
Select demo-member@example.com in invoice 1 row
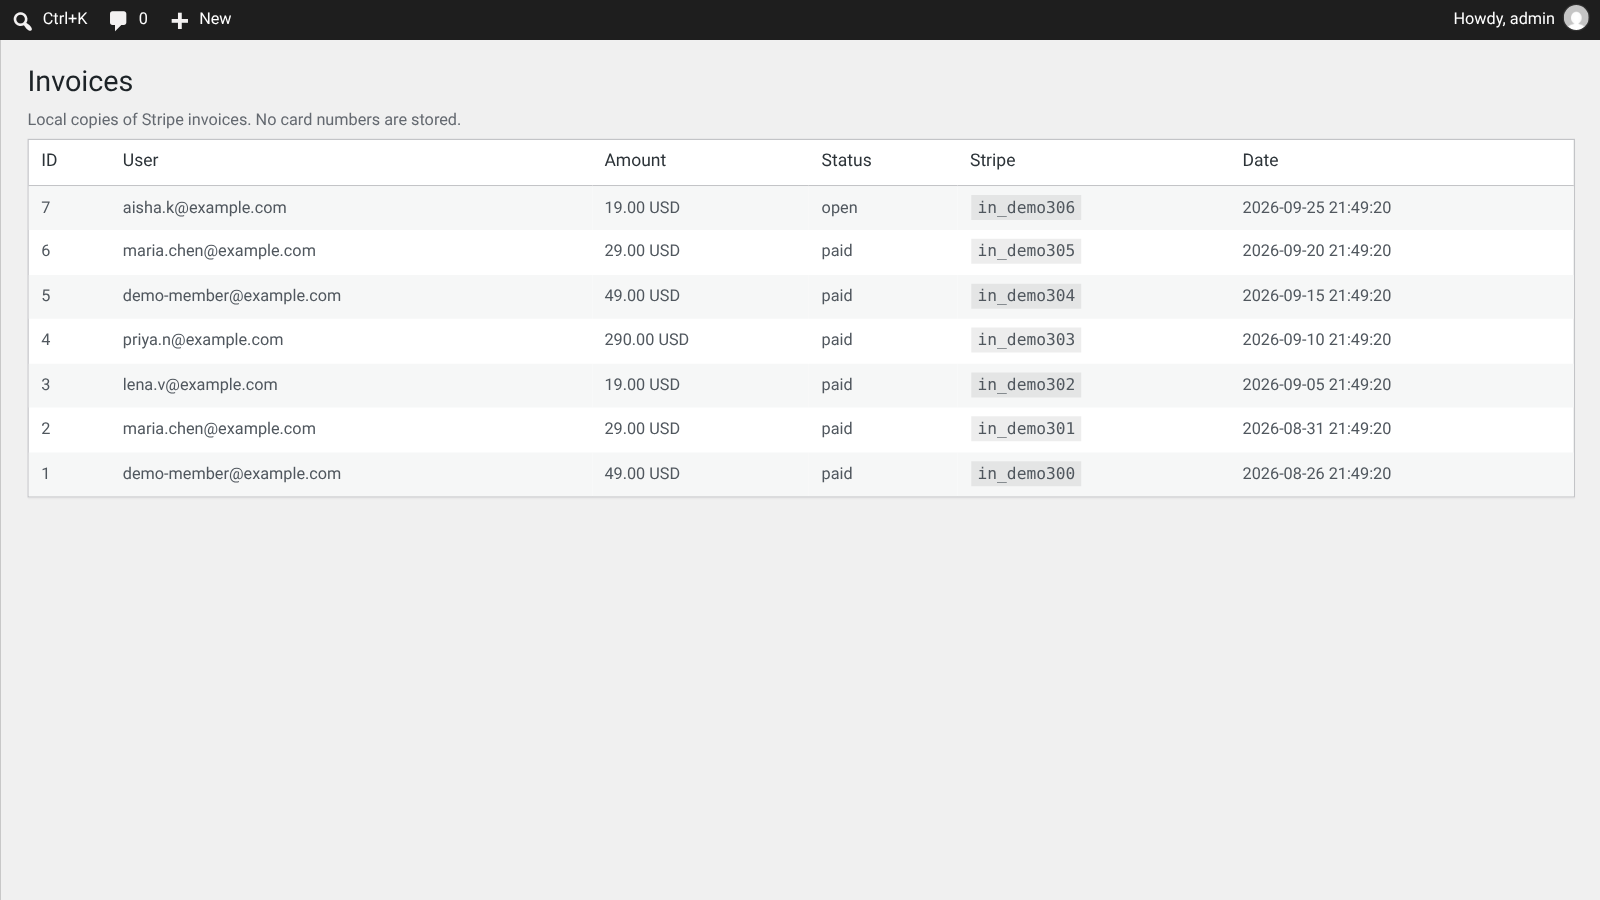click(x=232, y=474)
